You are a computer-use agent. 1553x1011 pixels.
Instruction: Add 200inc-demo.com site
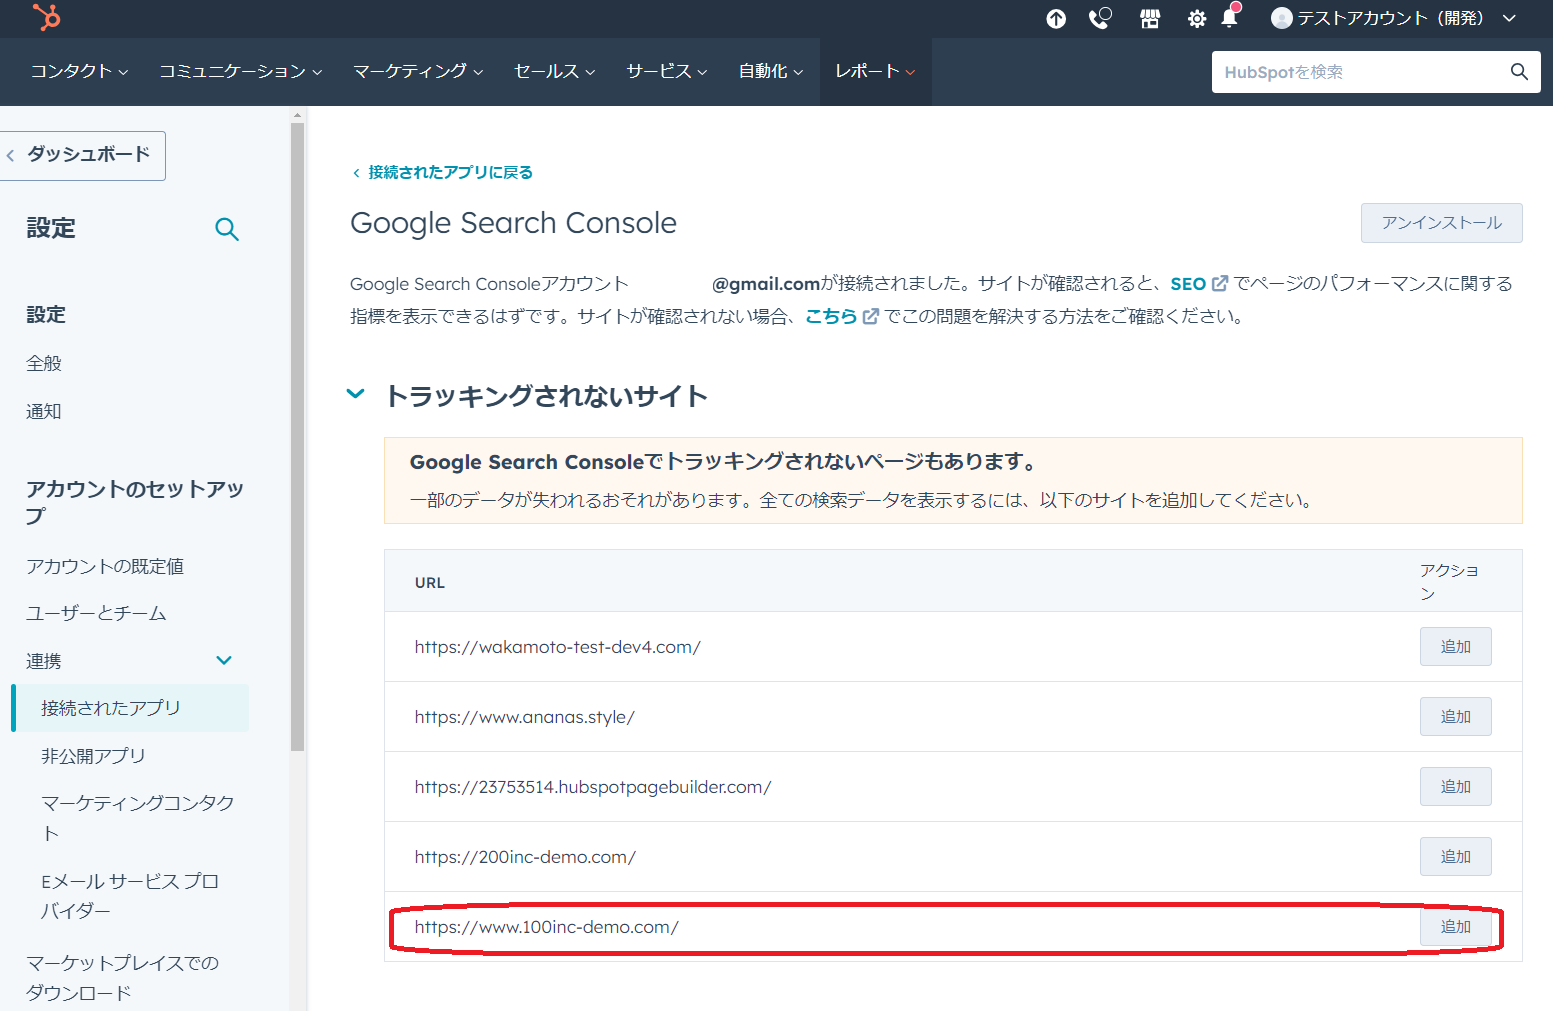pyautogui.click(x=1455, y=857)
